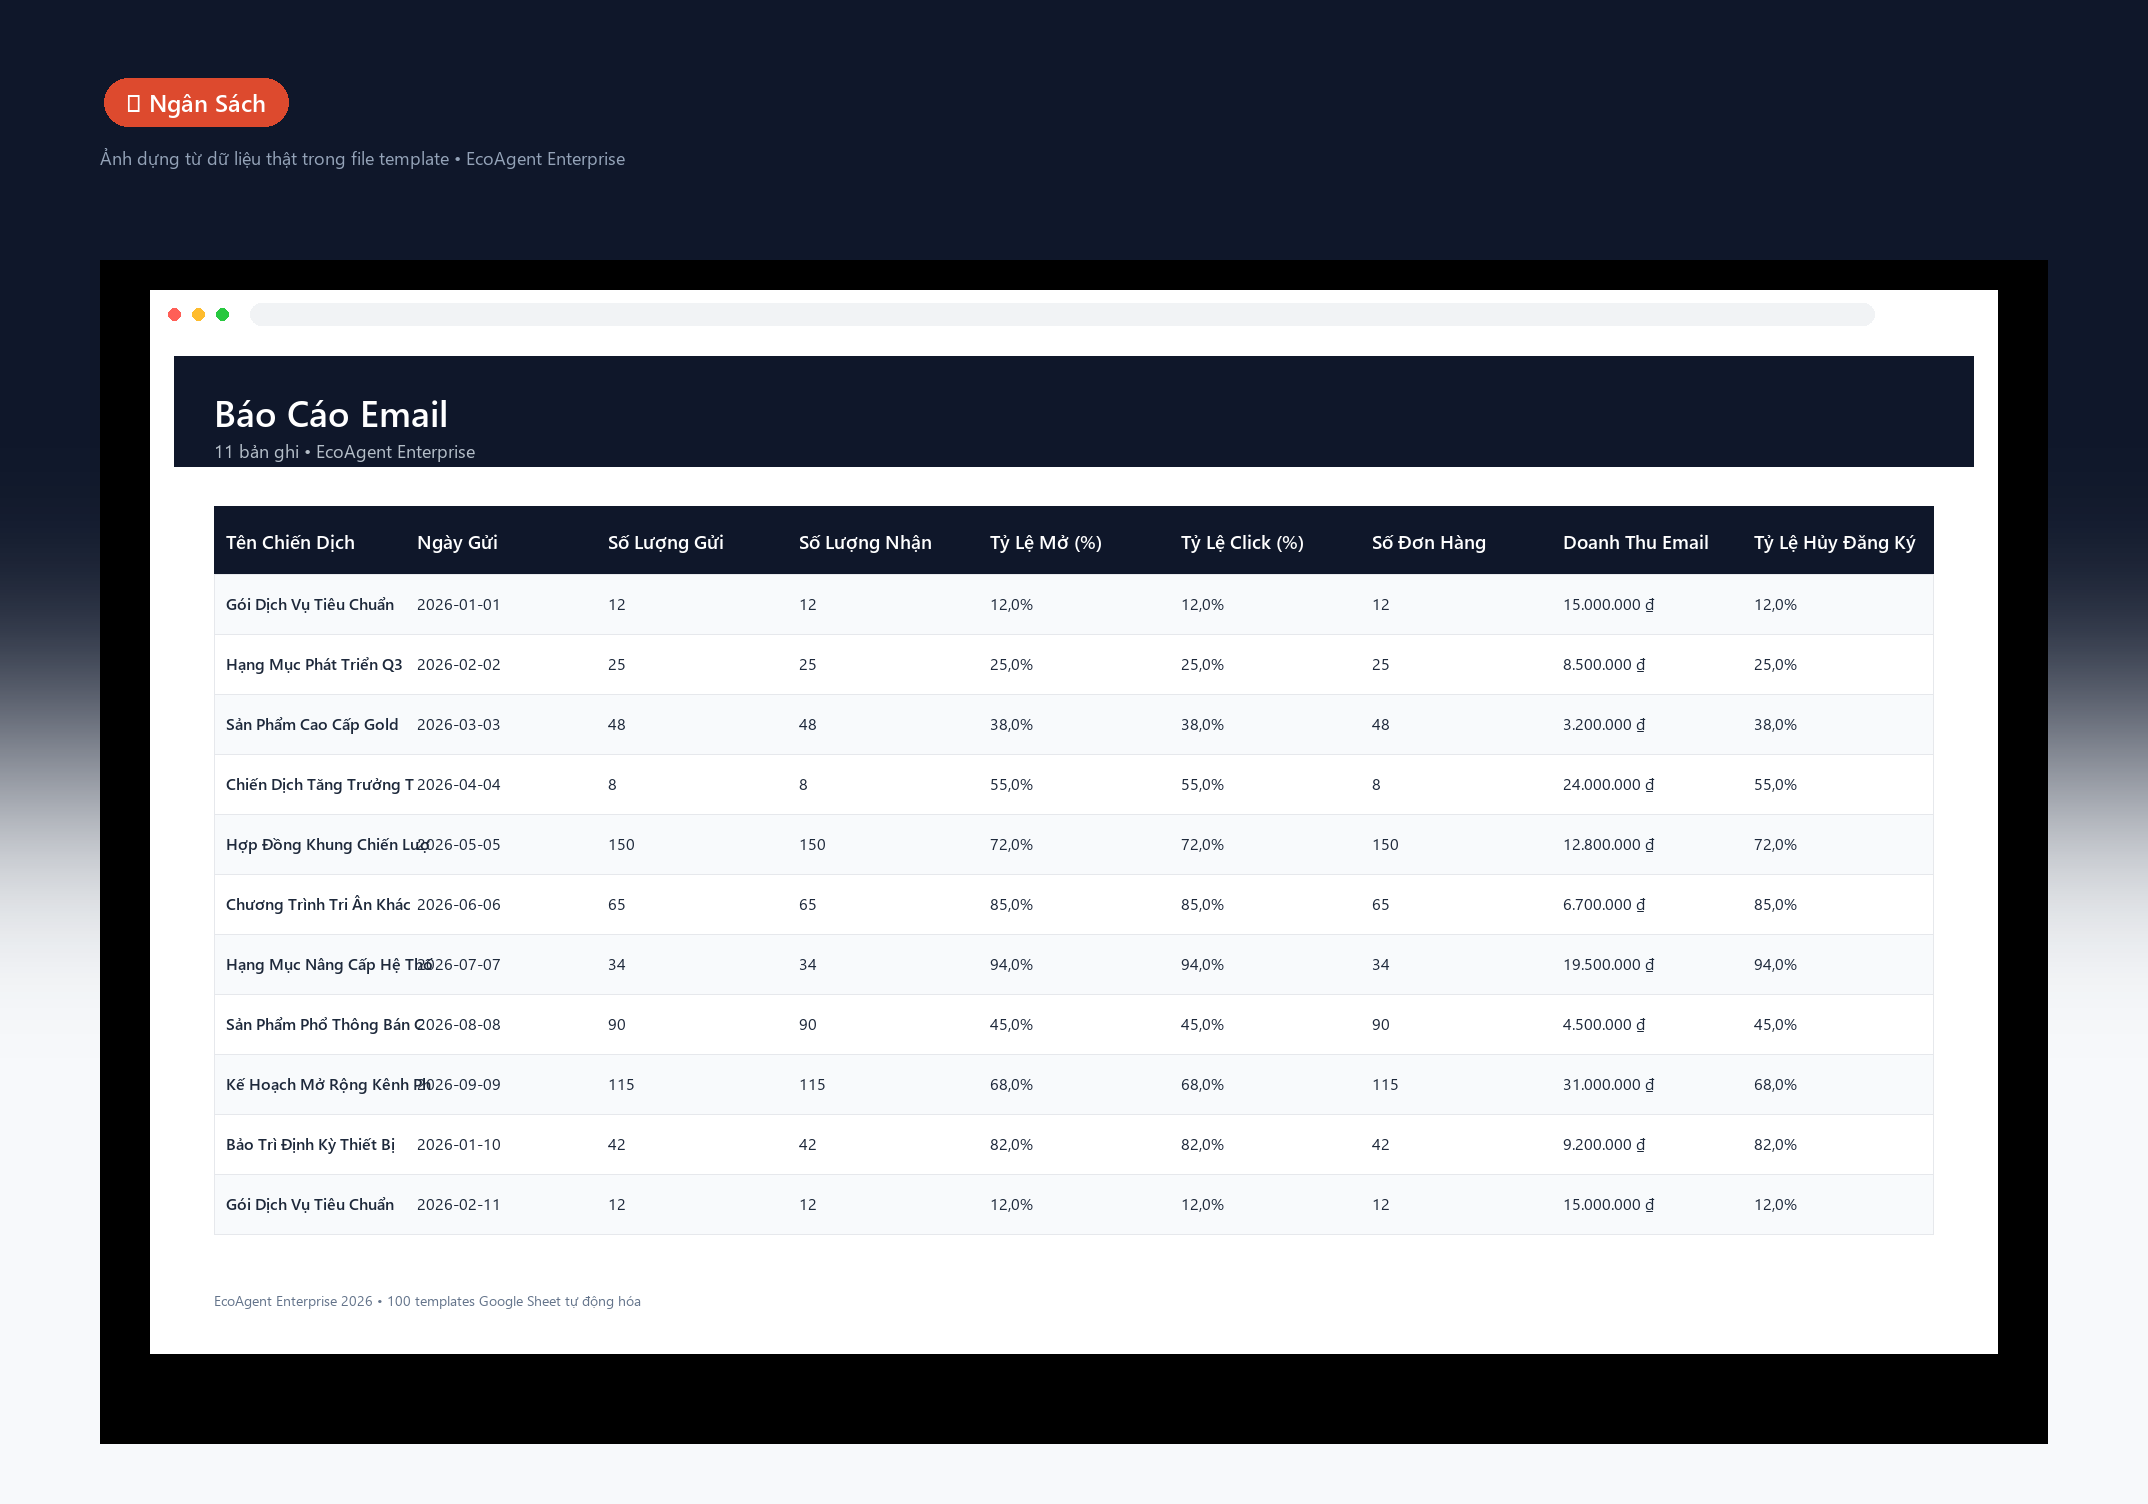The image size is (2148, 1504).
Task: Click the 24.000.000 ₫ revenue cell
Action: click(x=1609, y=785)
